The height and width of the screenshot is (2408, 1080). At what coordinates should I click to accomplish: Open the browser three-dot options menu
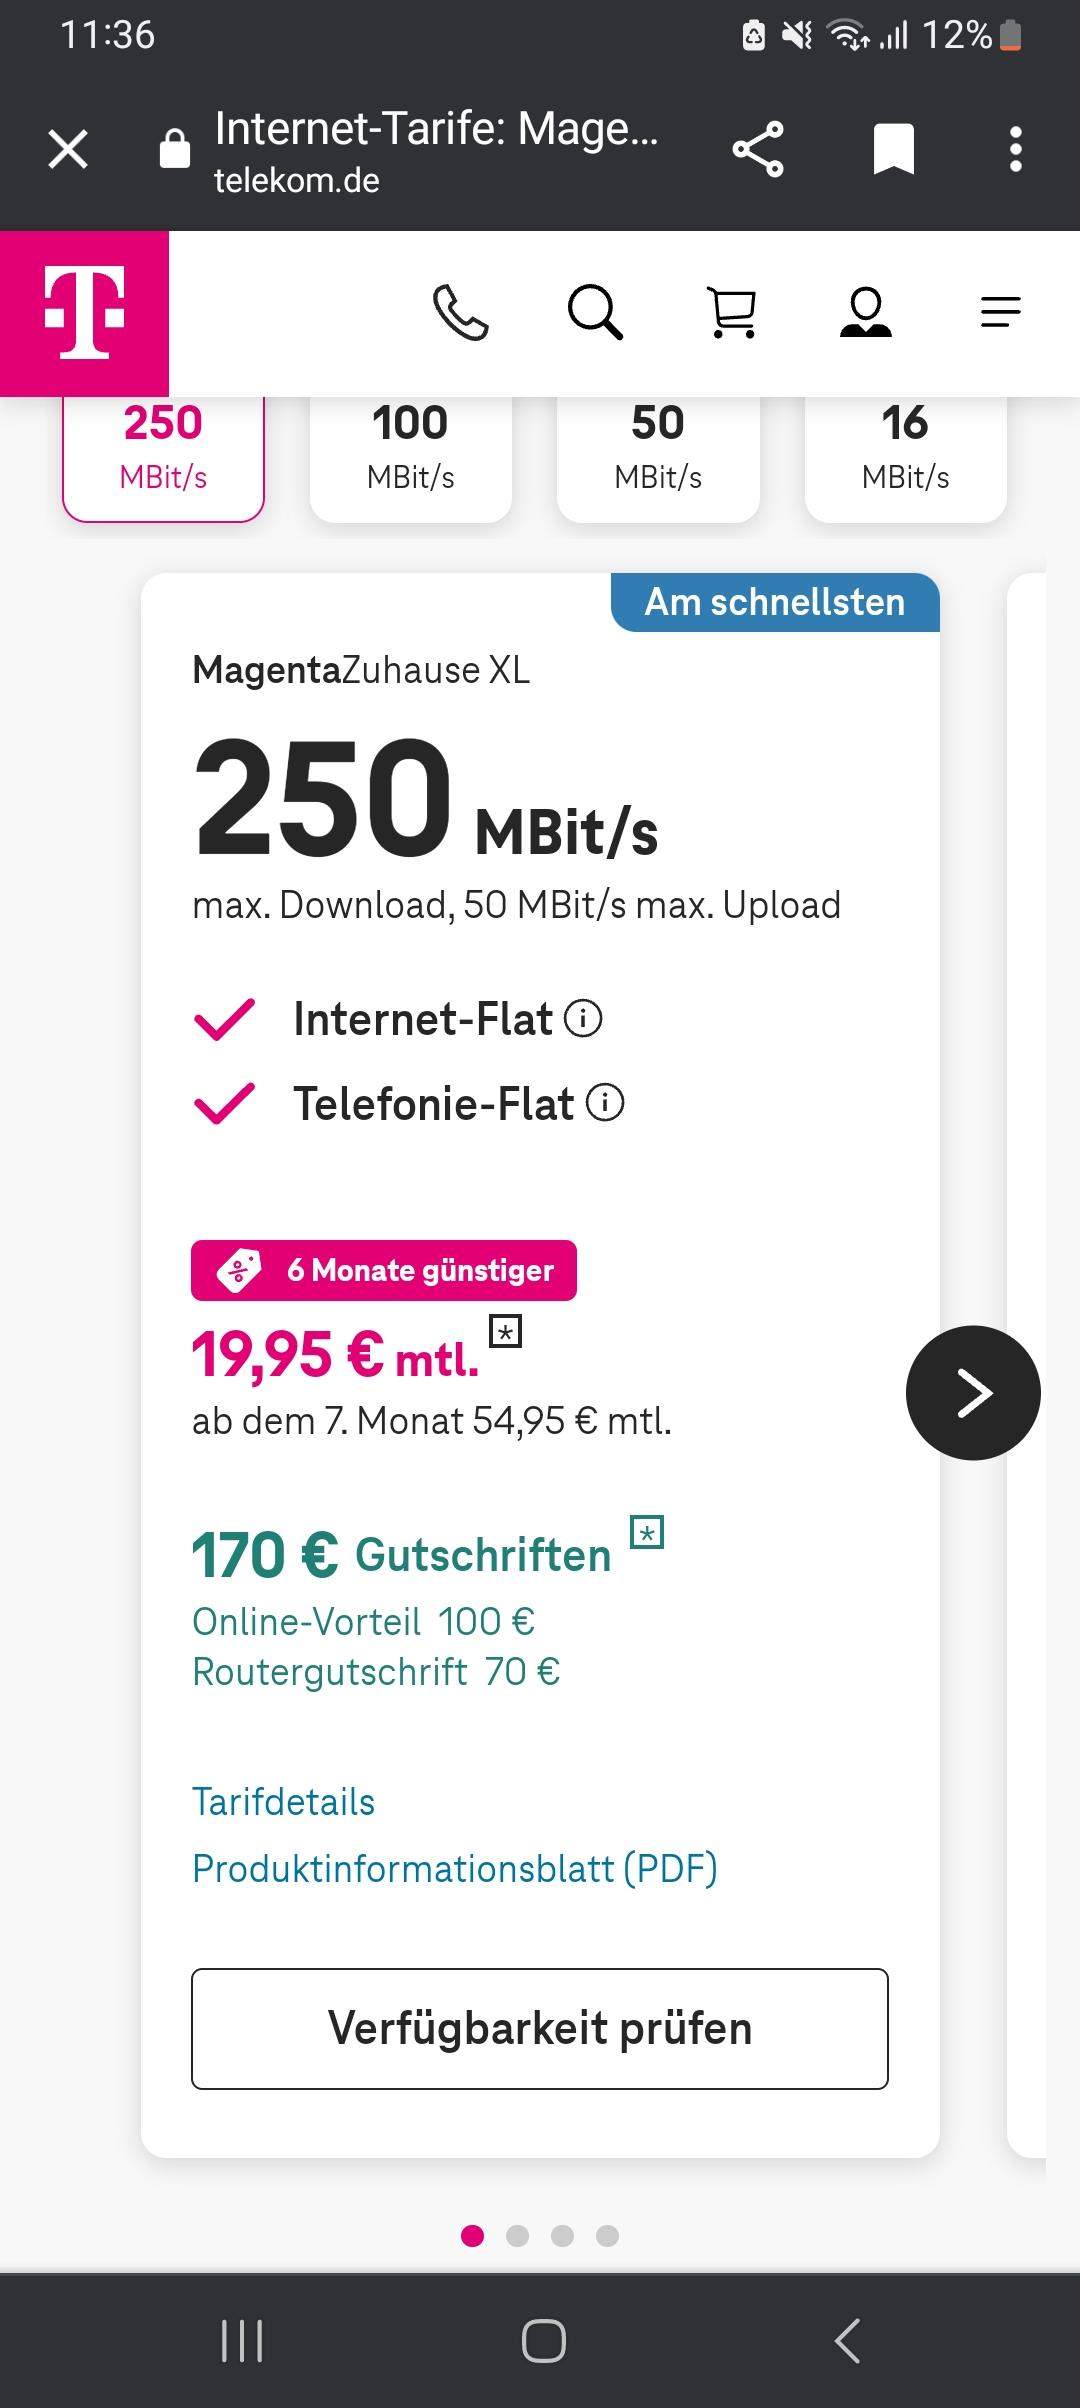[x=1015, y=148]
